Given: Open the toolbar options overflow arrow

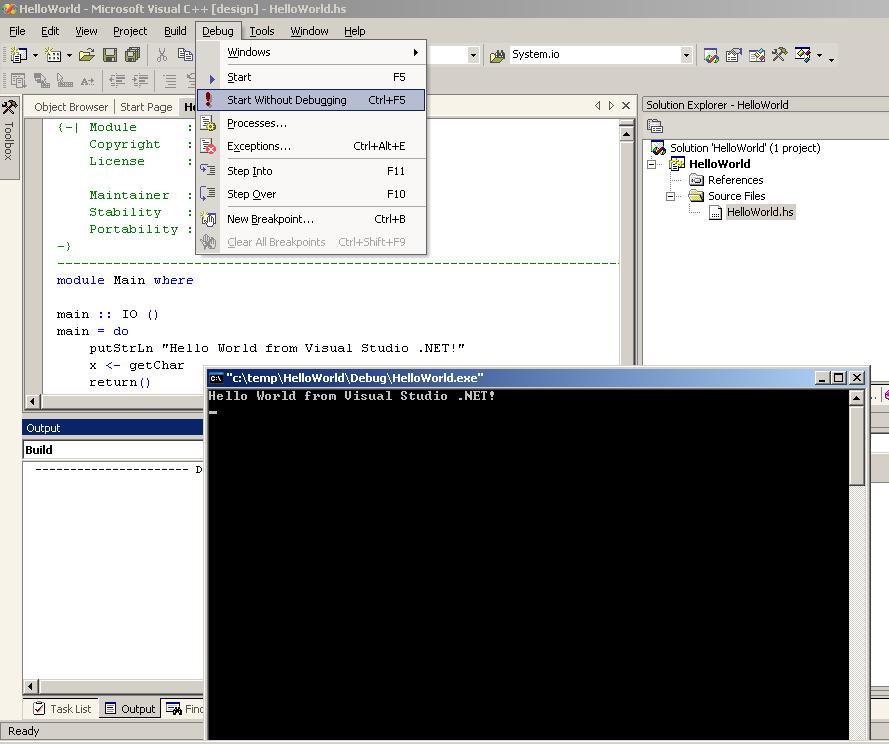Looking at the screenshot, I should [831, 58].
